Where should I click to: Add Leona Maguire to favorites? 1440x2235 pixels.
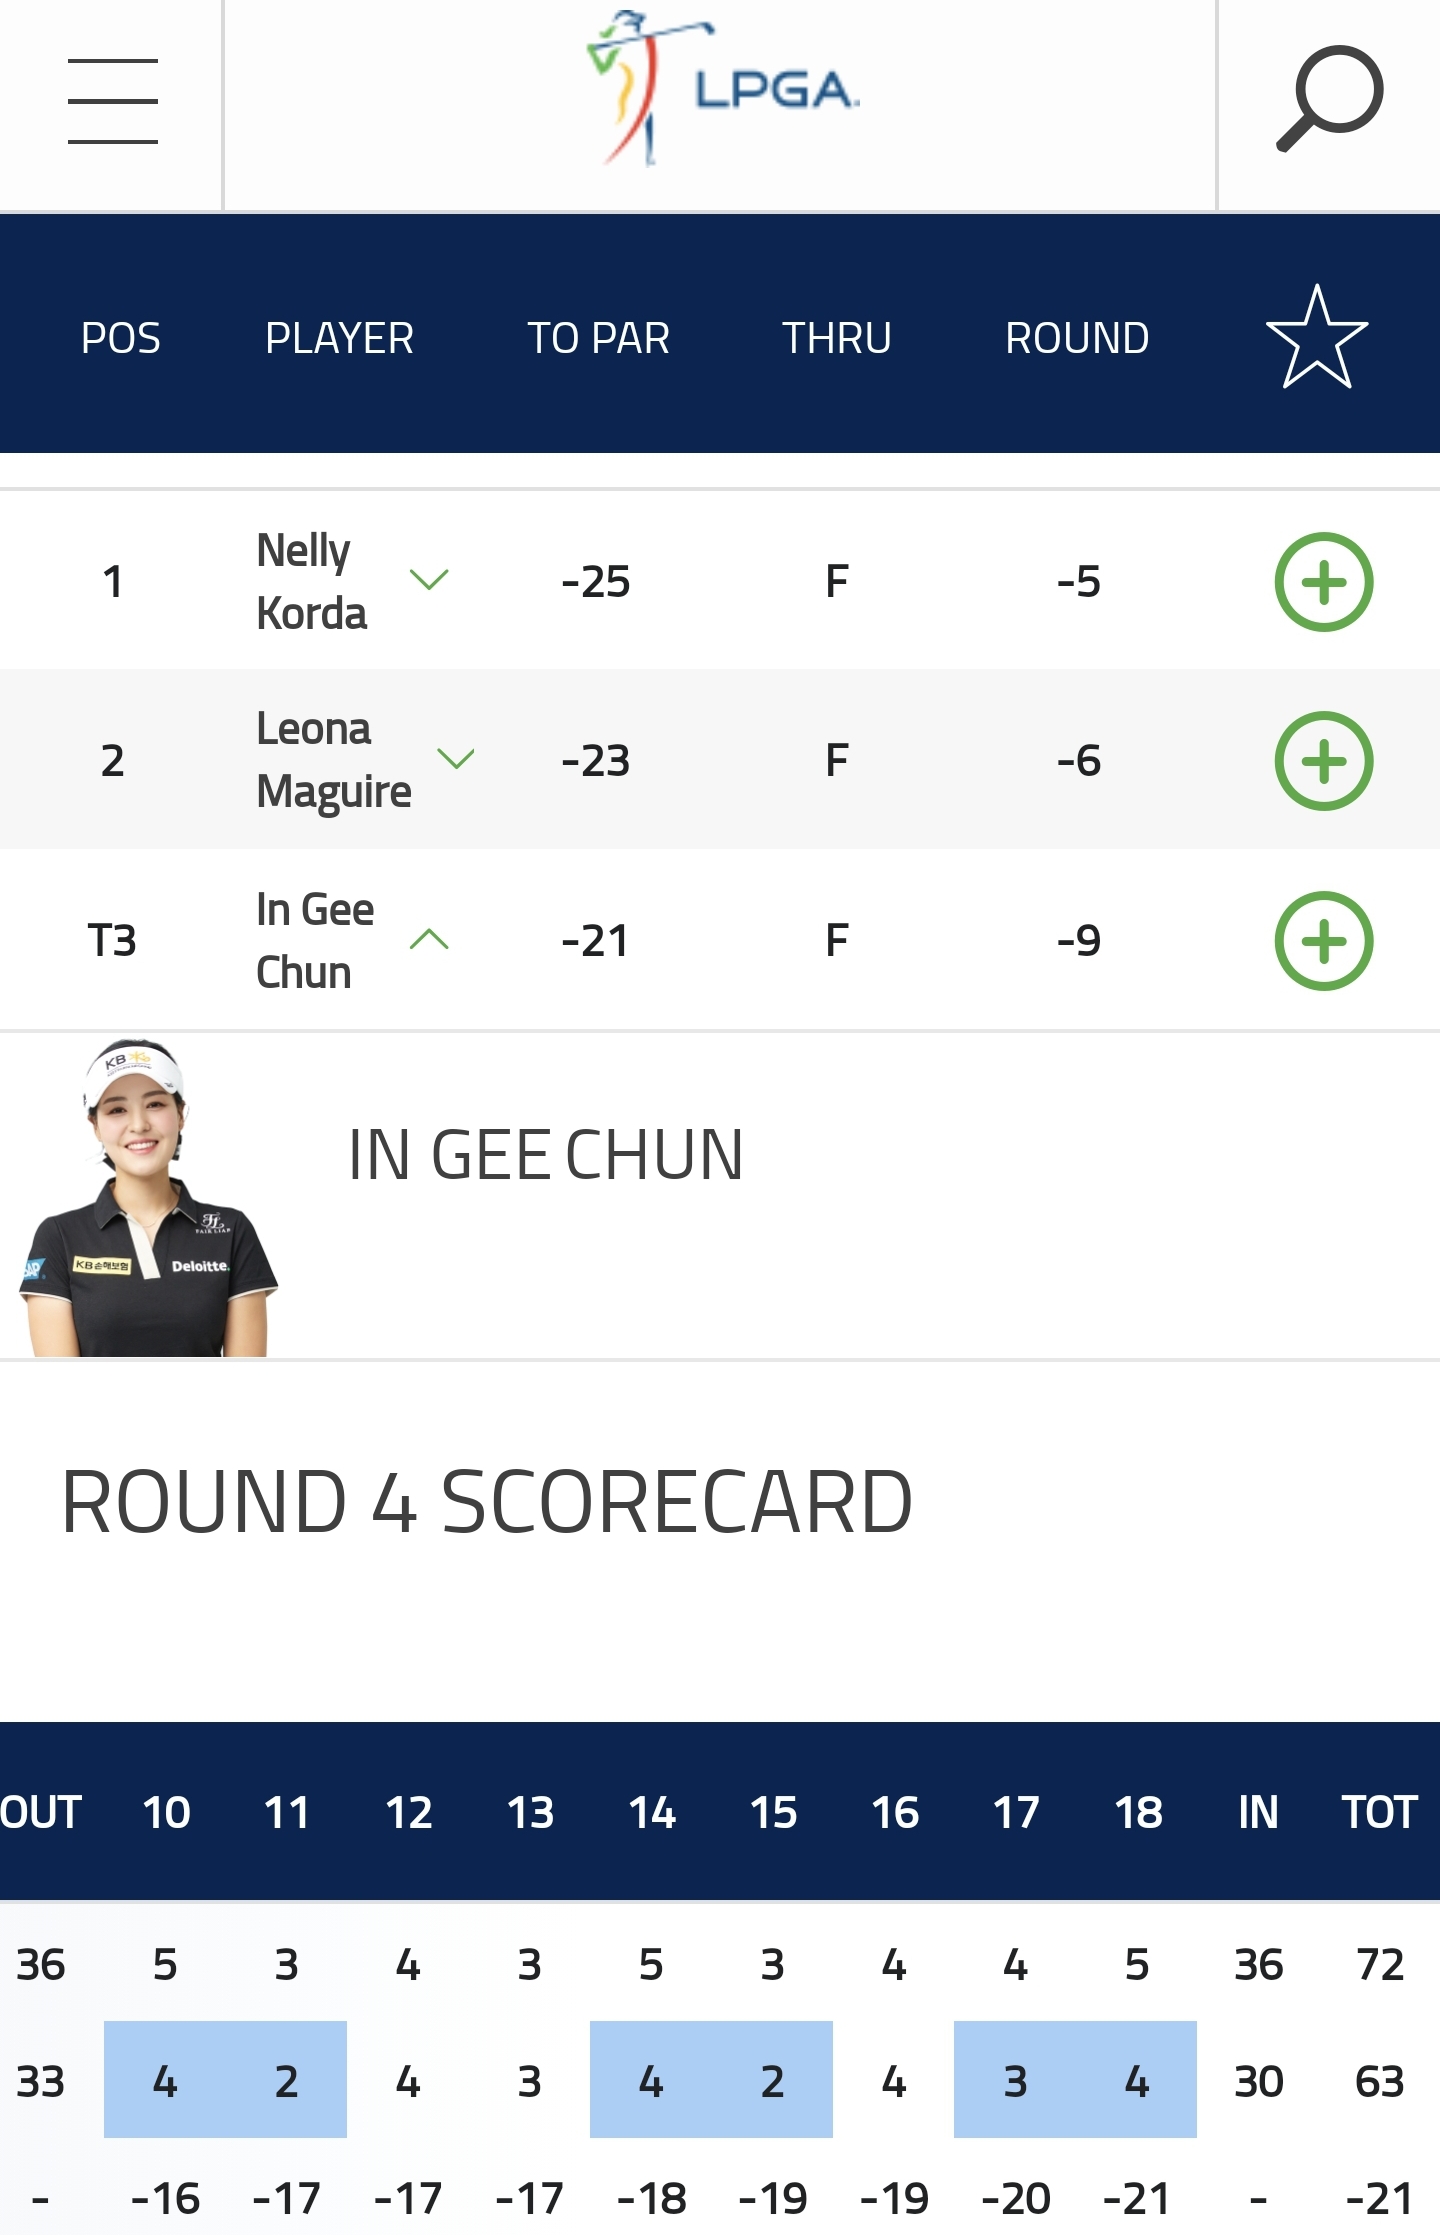(1323, 761)
